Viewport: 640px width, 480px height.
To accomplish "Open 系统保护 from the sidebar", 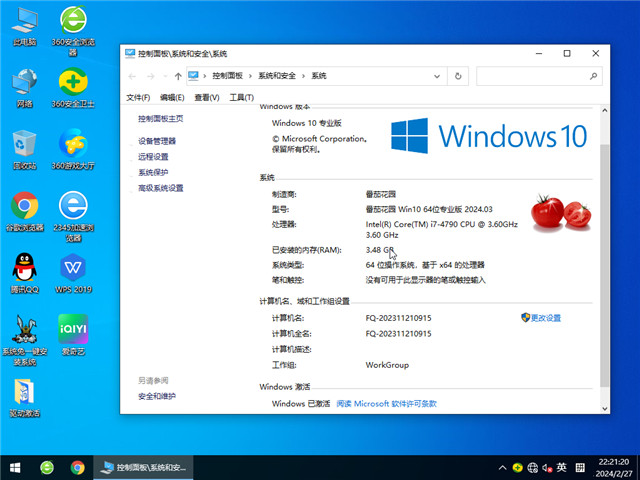I will 153,172.
